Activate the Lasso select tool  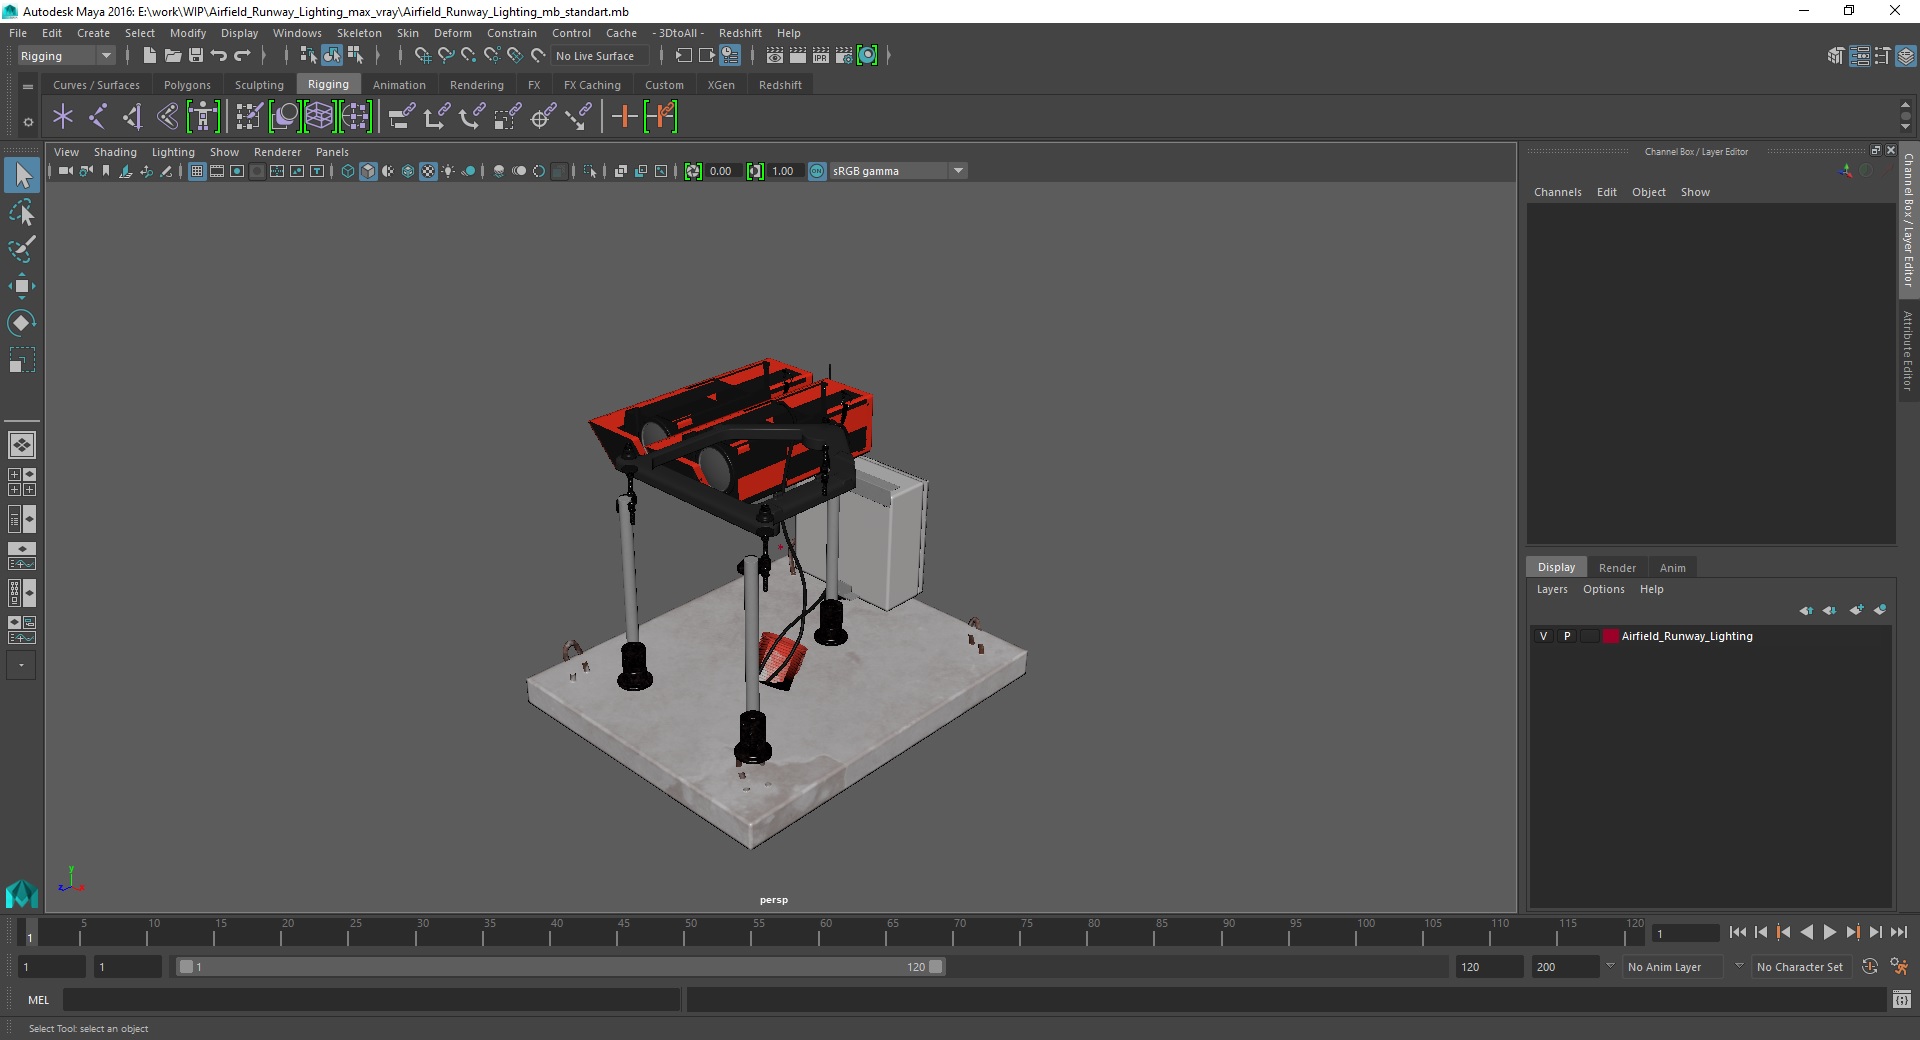pos(22,213)
